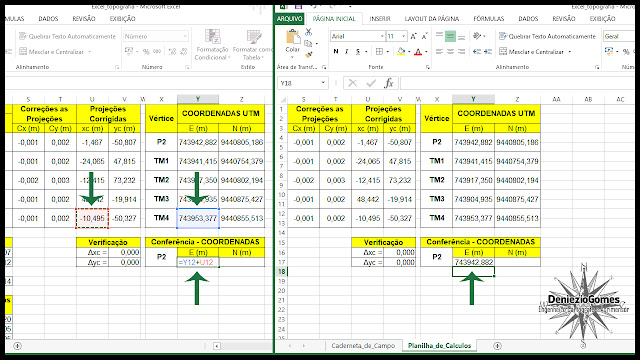Click the borders icon in Fonte group

point(379,51)
